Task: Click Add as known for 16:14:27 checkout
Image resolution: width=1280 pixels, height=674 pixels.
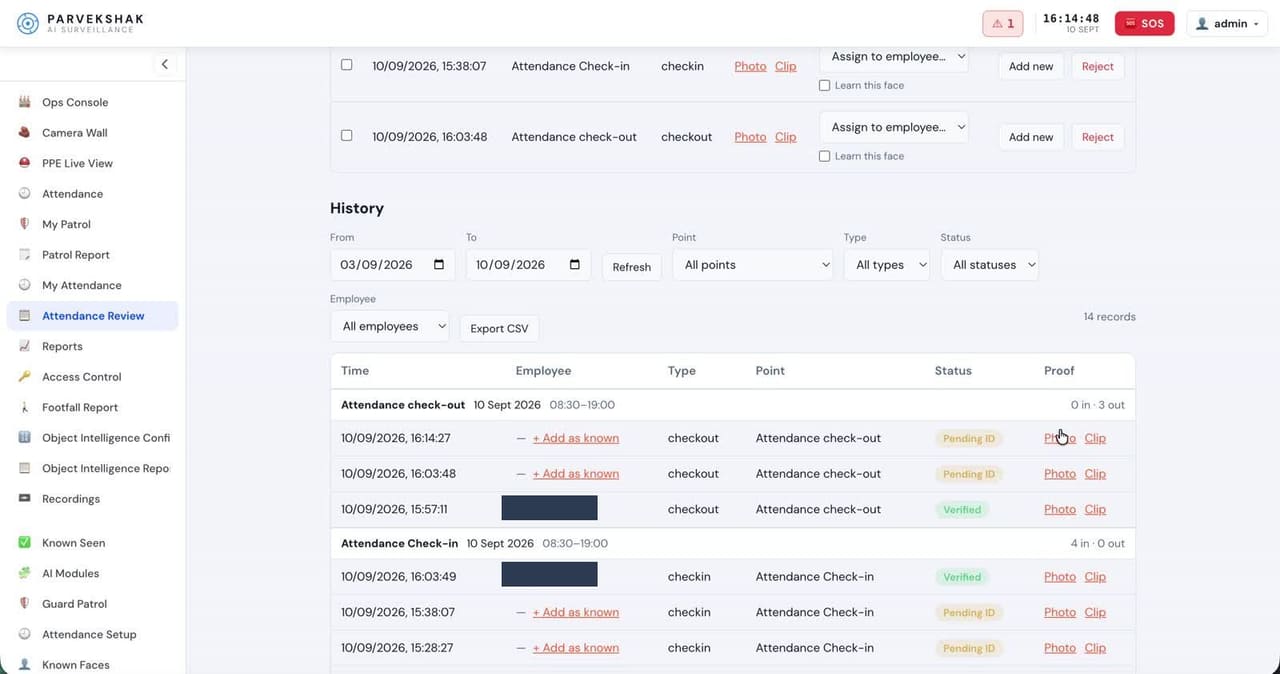Action: [x=576, y=438]
